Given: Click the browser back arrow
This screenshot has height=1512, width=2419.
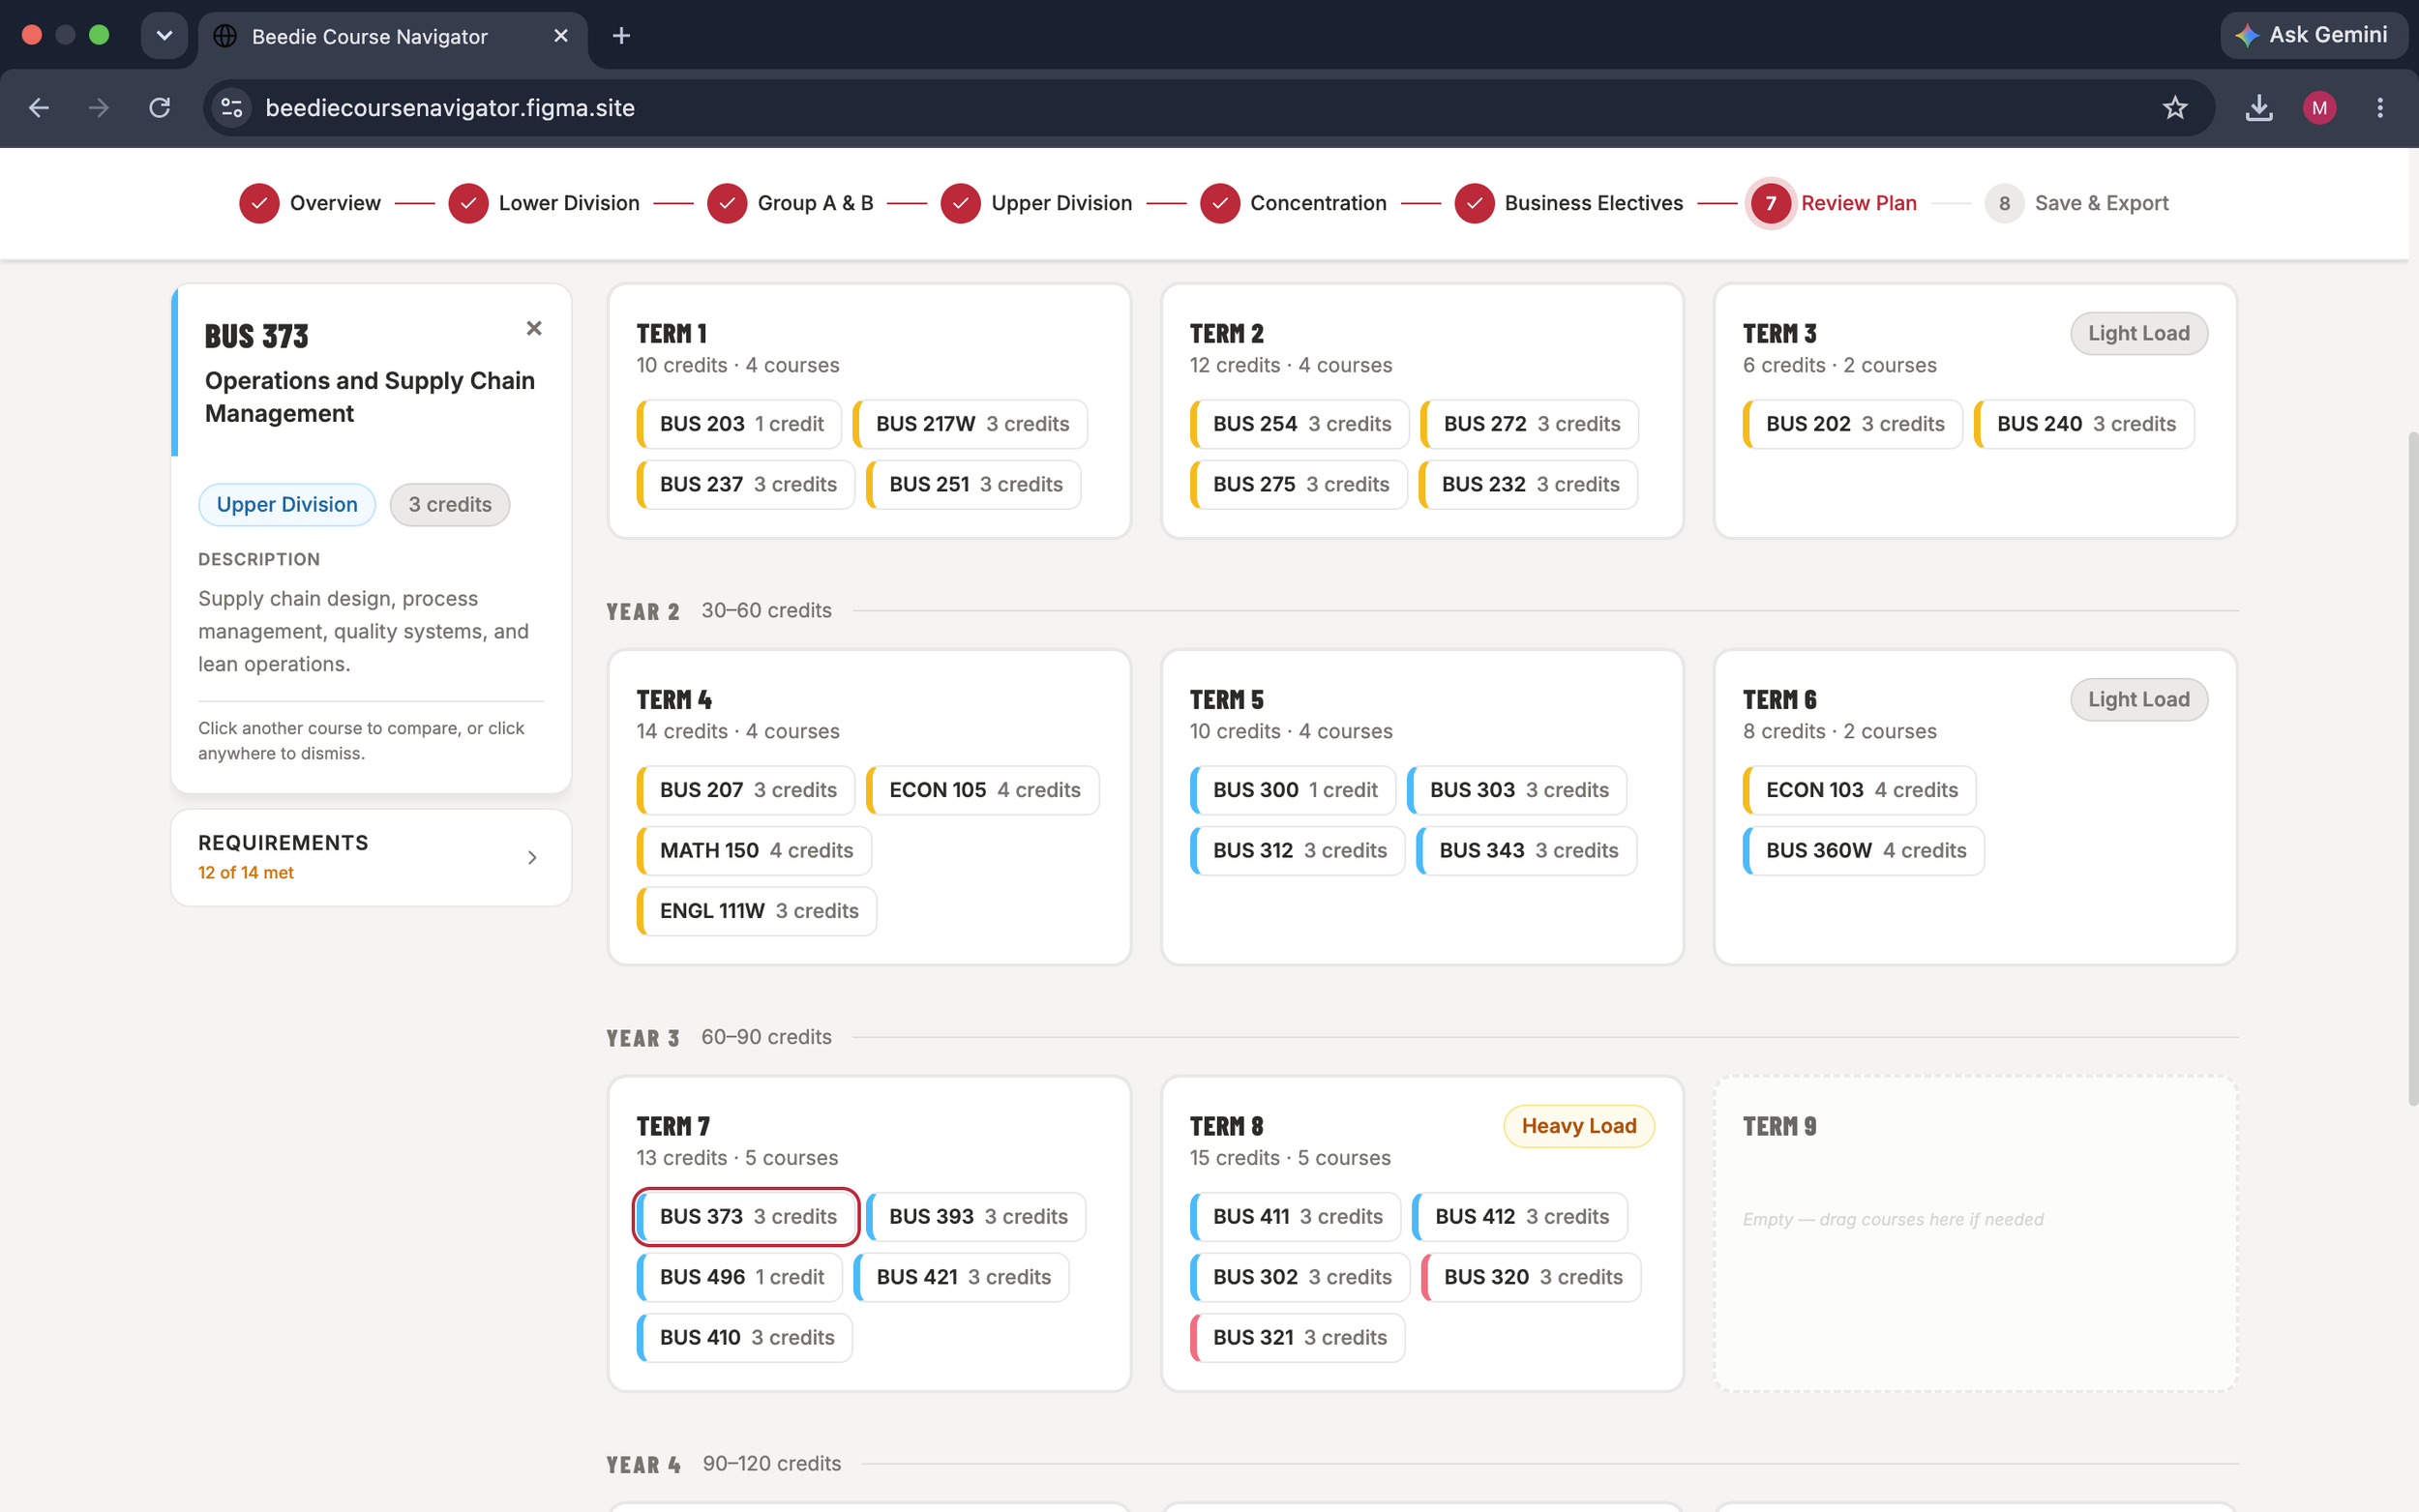Looking at the screenshot, I should click(x=39, y=107).
